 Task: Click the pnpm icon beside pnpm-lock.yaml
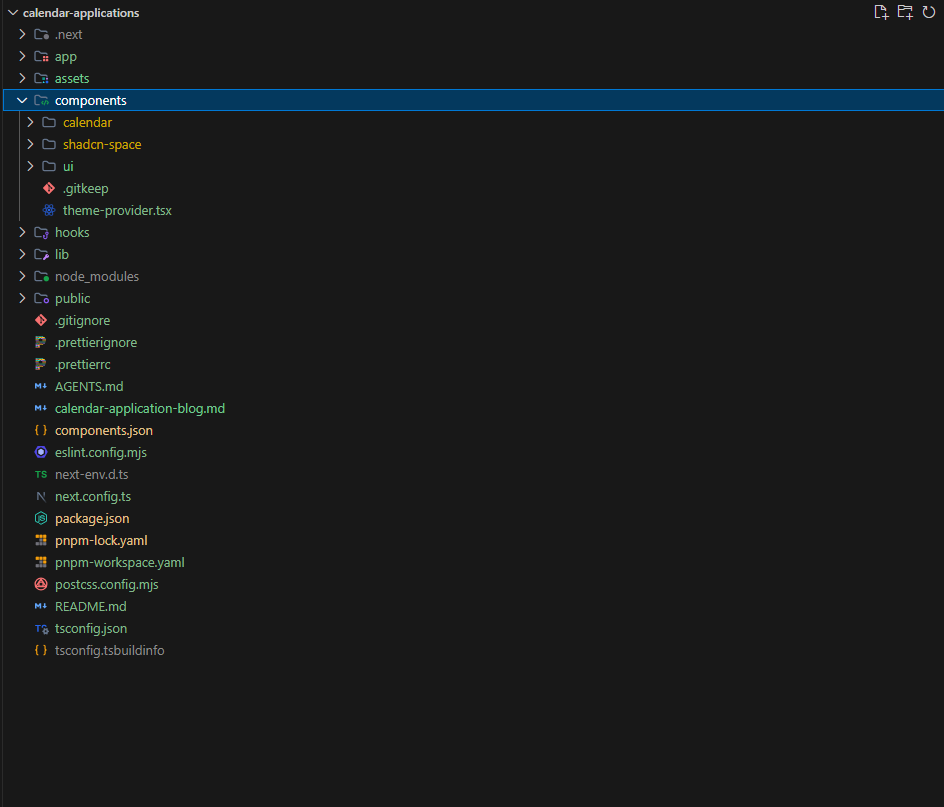(41, 540)
